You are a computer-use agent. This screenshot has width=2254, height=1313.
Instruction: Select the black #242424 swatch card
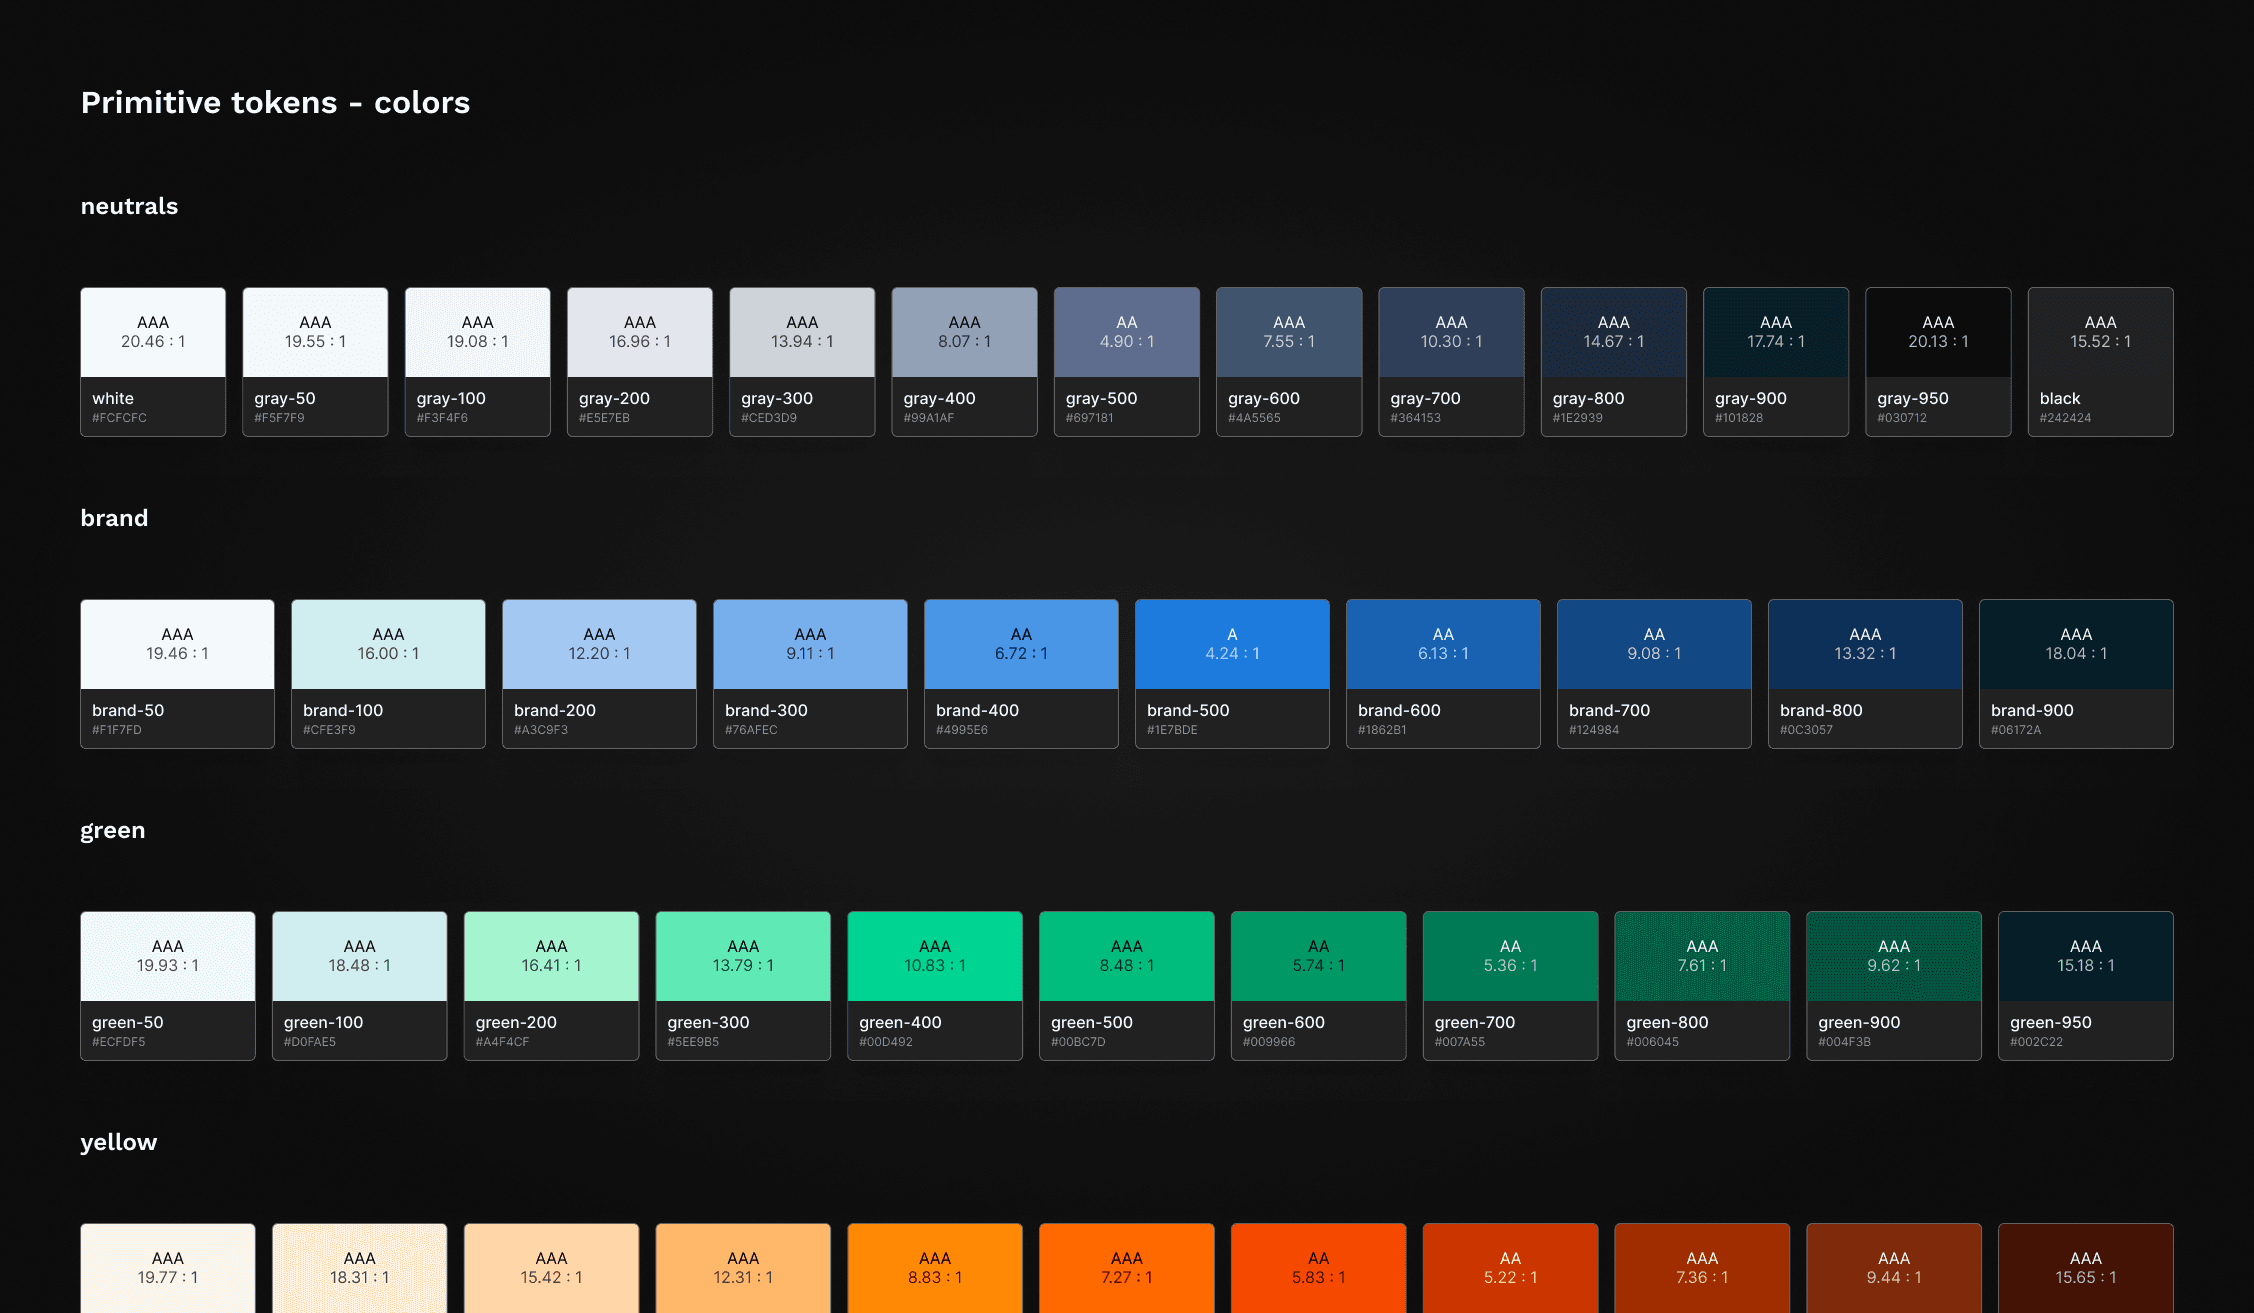(x=2099, y=361)
